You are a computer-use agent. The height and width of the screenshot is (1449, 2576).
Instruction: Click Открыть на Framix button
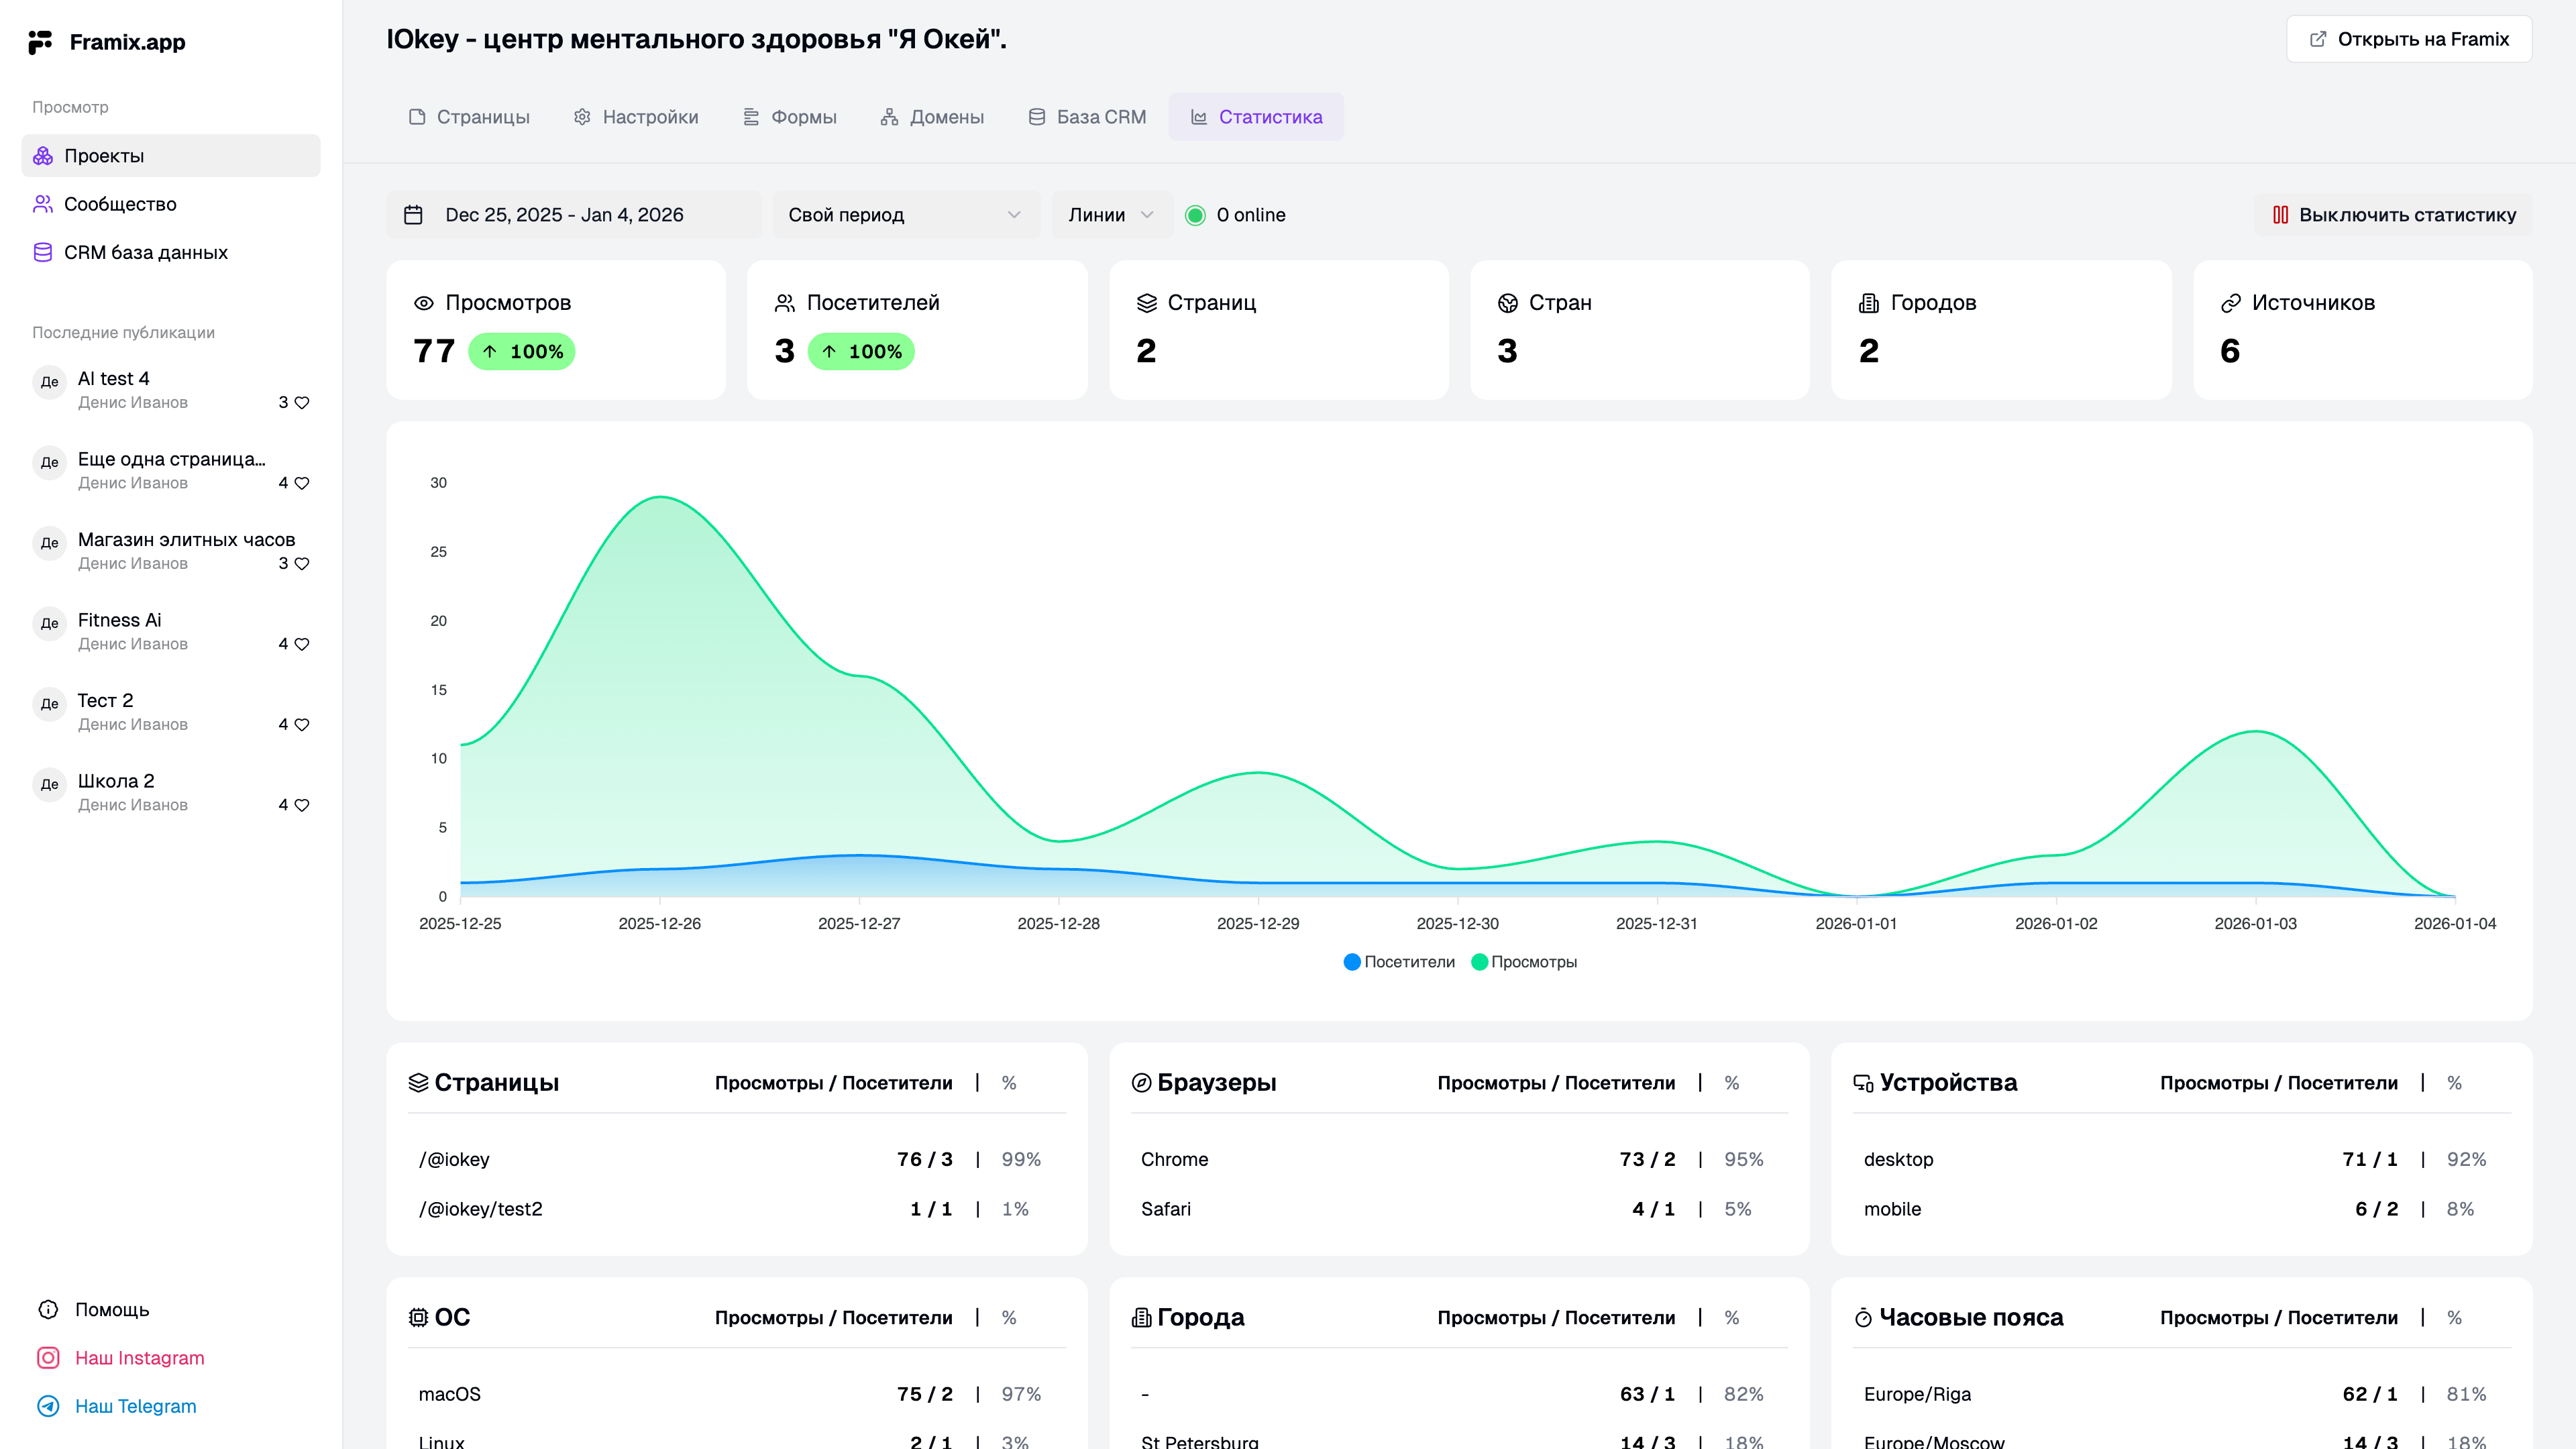(x=2409, y=39)
